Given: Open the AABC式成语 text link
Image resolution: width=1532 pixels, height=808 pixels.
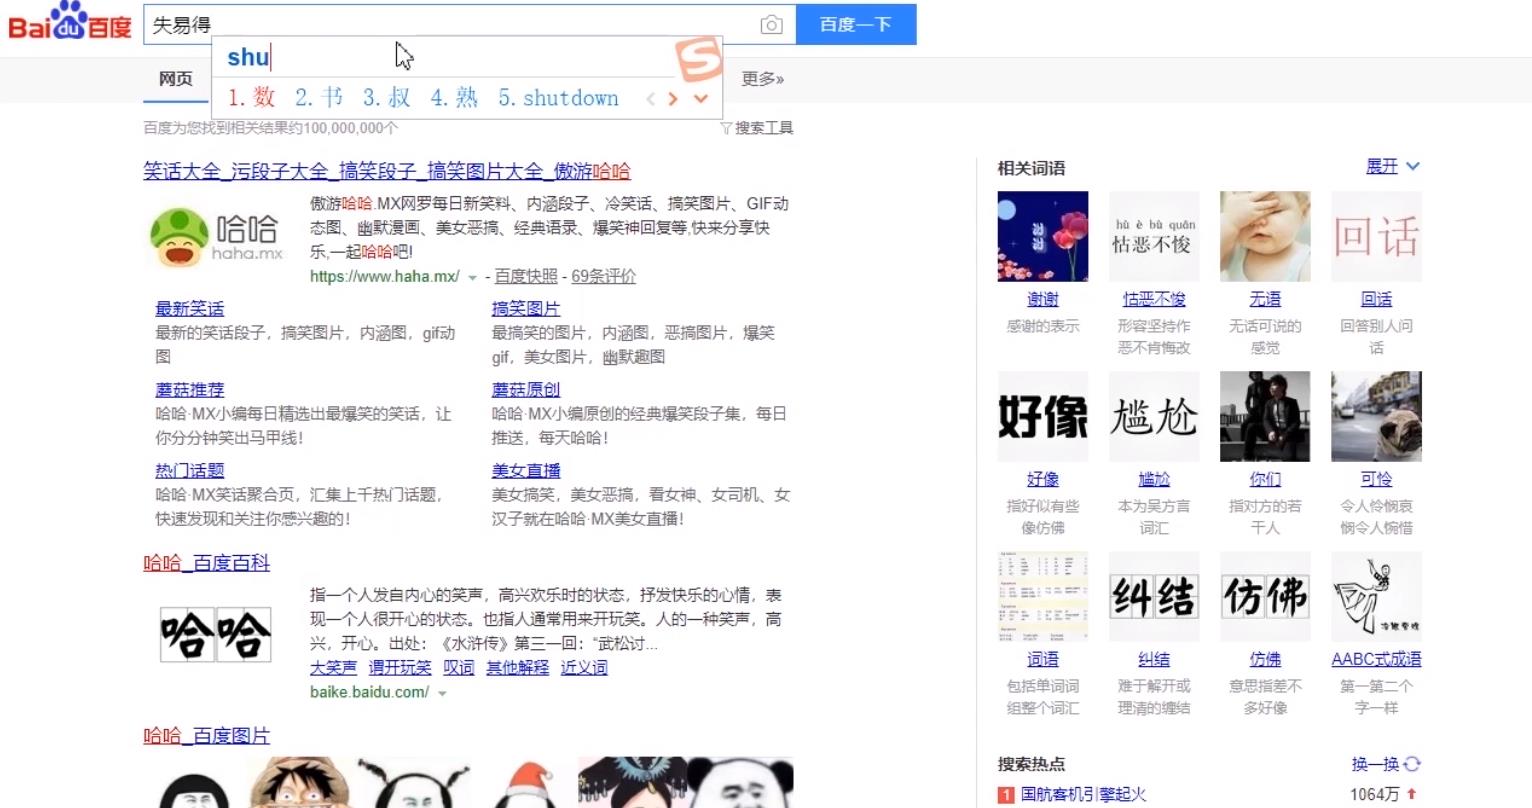Looking at the screenshot, I should click(x=1376, y=659).
